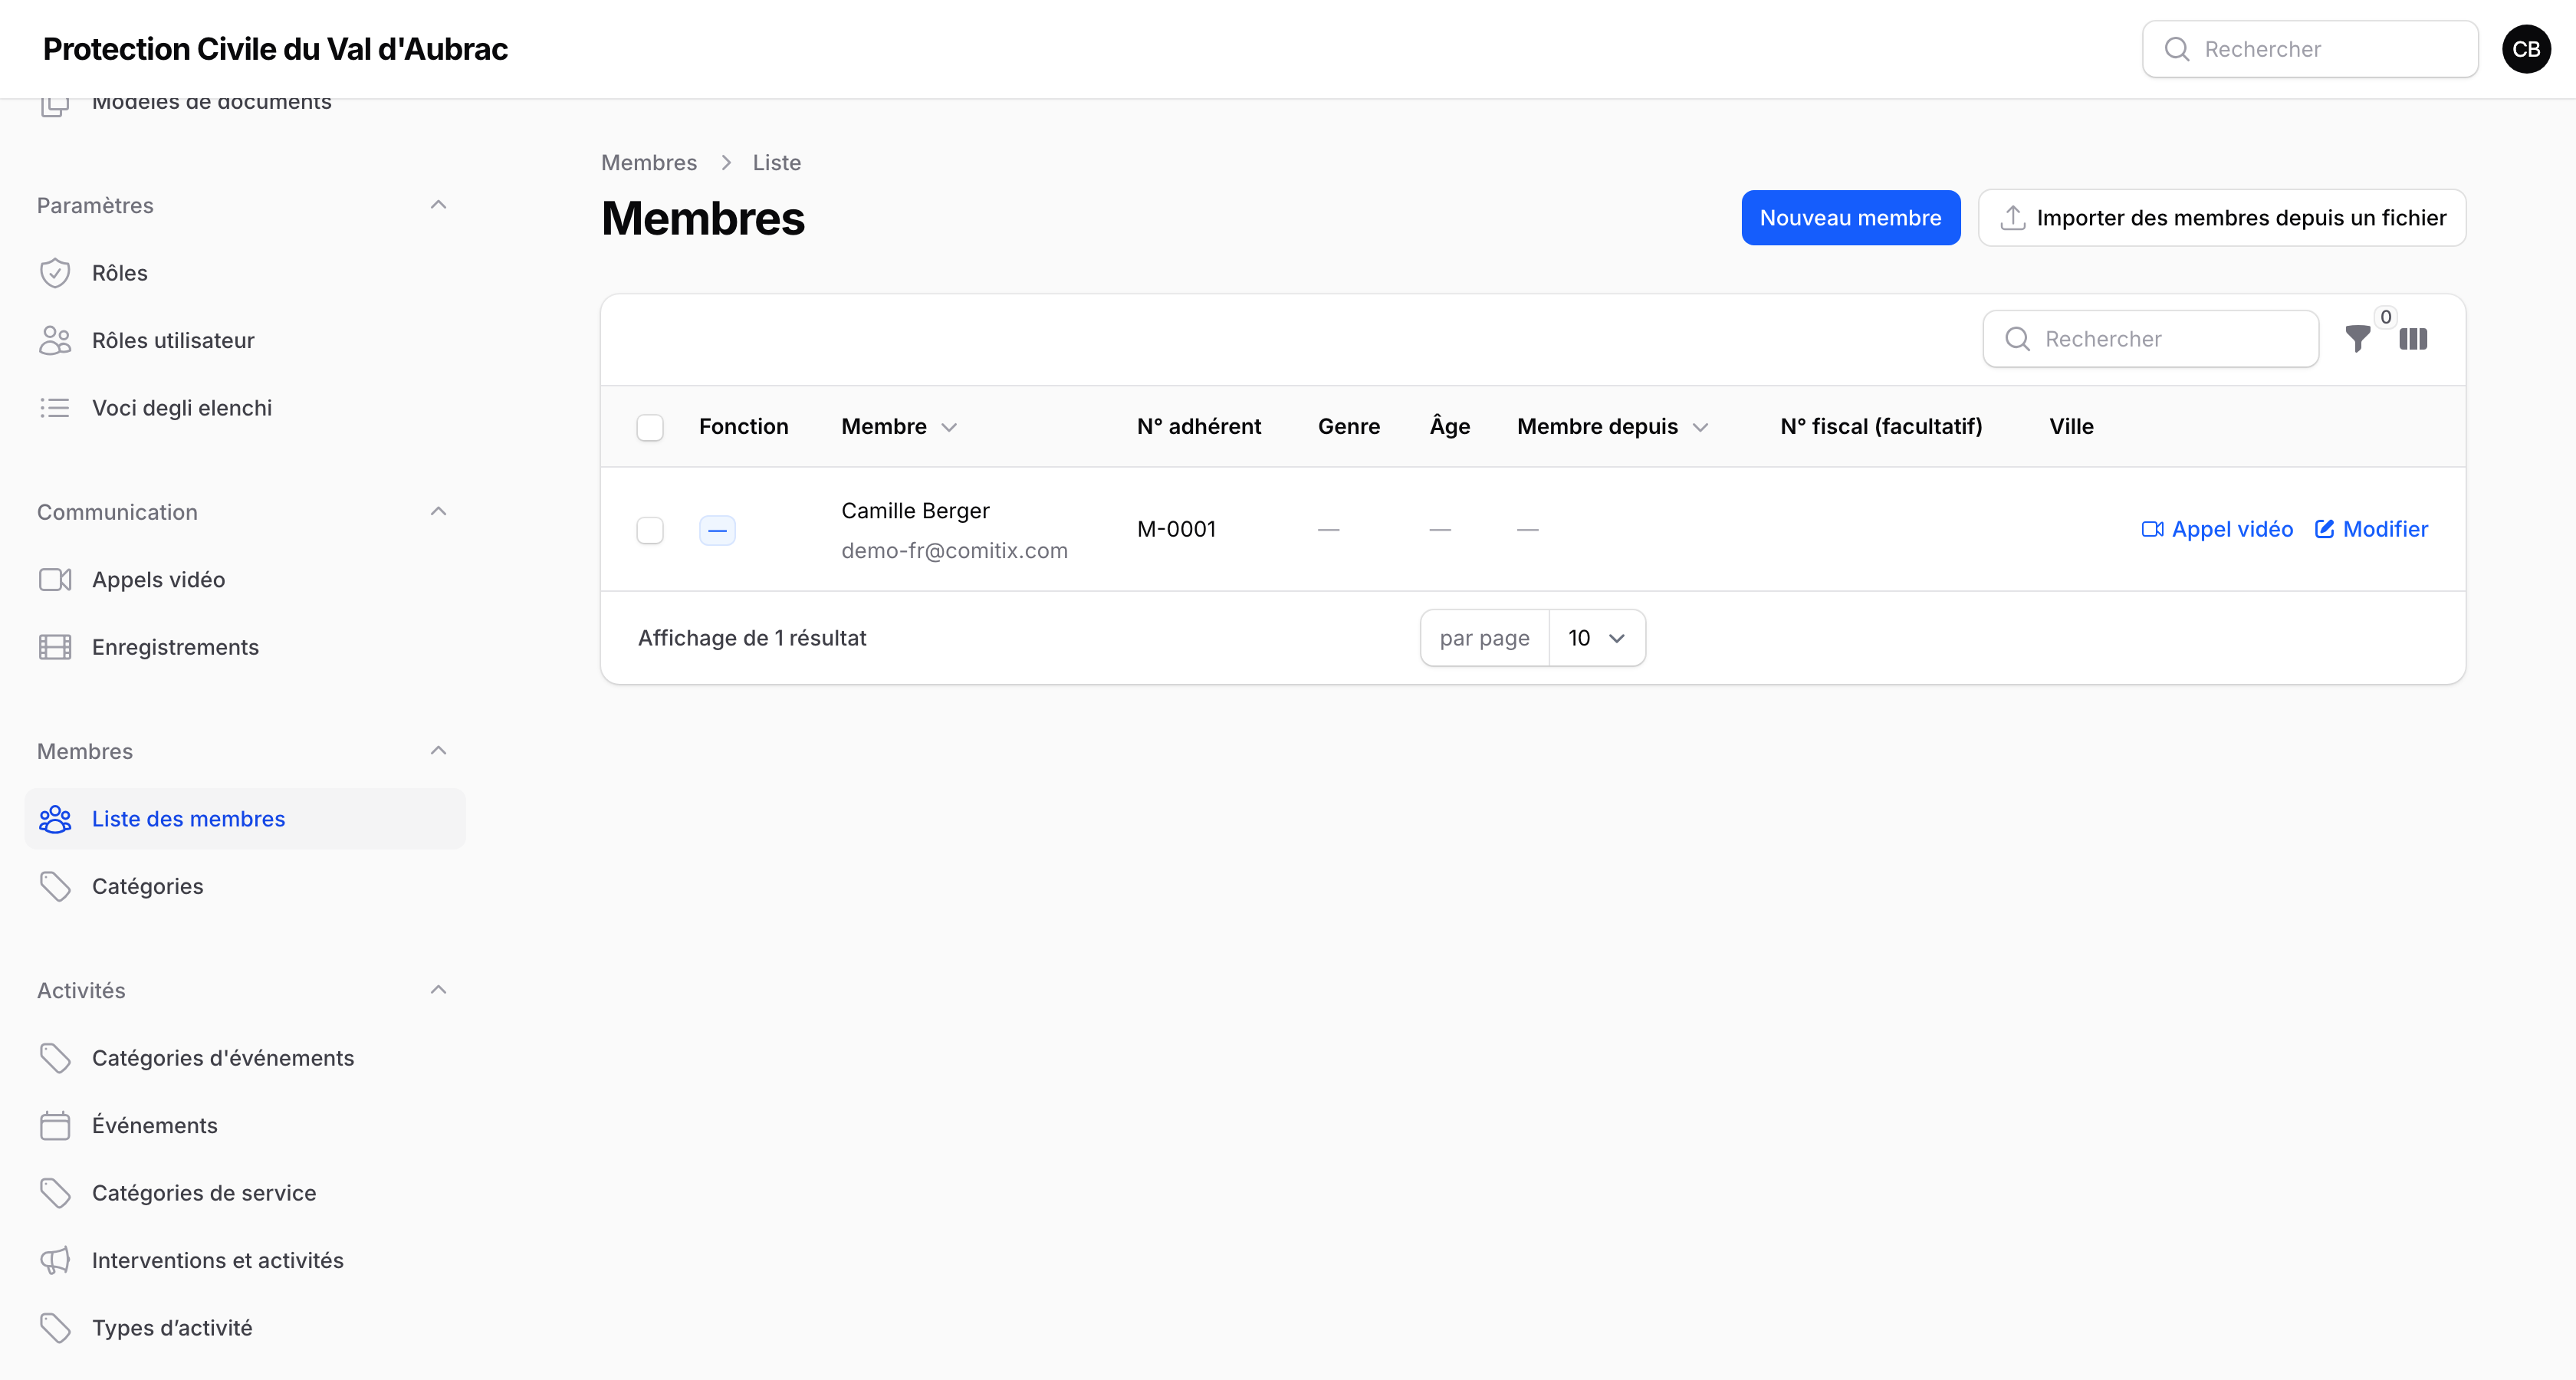Viewport: 2576px width, 1380px height.
Task: Click Modifier for Camille Berger
Action: coord(2371,530)
